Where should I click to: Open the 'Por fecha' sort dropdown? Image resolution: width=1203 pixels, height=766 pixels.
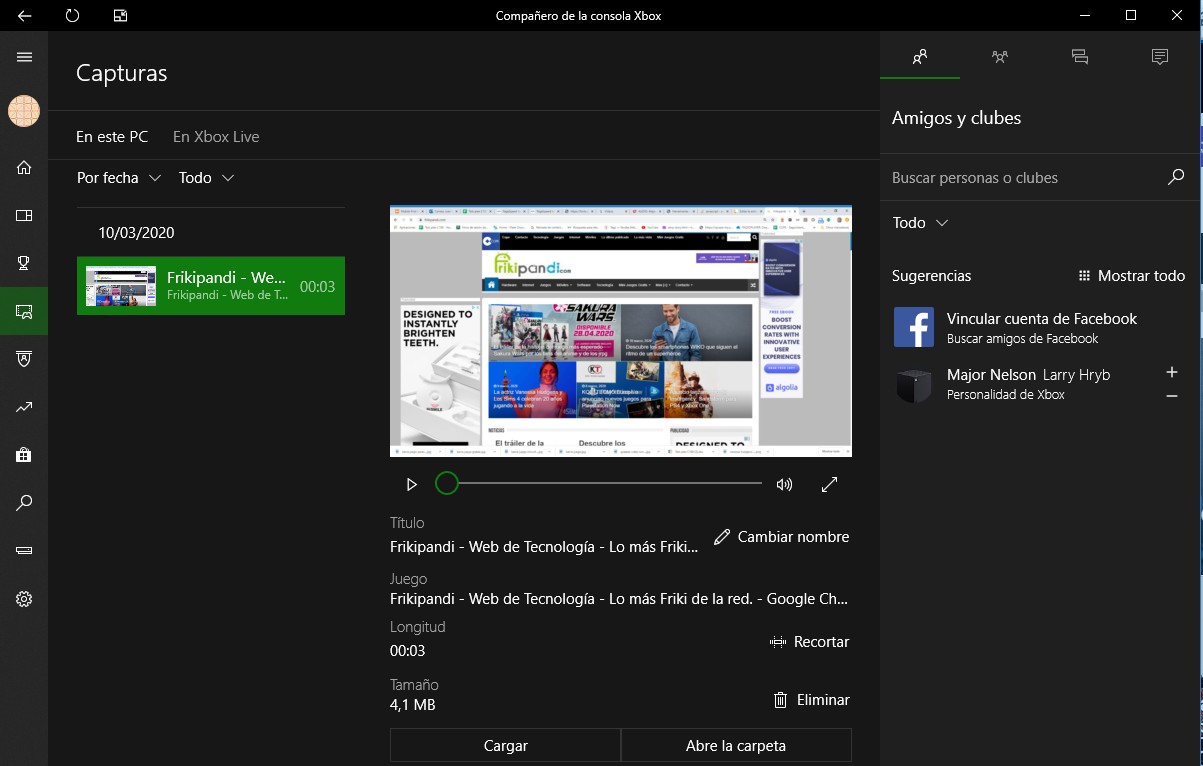pyautogui.click(x=118, y=178)
